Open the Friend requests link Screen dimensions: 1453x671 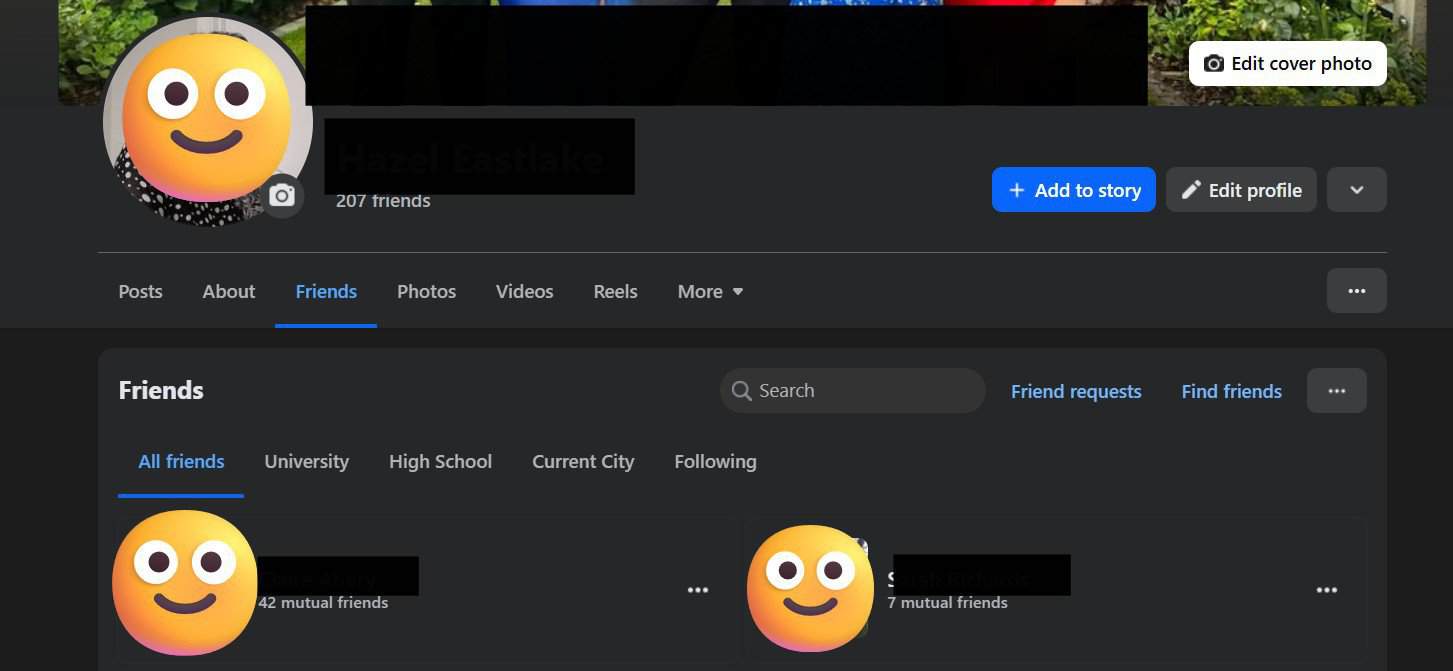click(x=1075, y=392)
